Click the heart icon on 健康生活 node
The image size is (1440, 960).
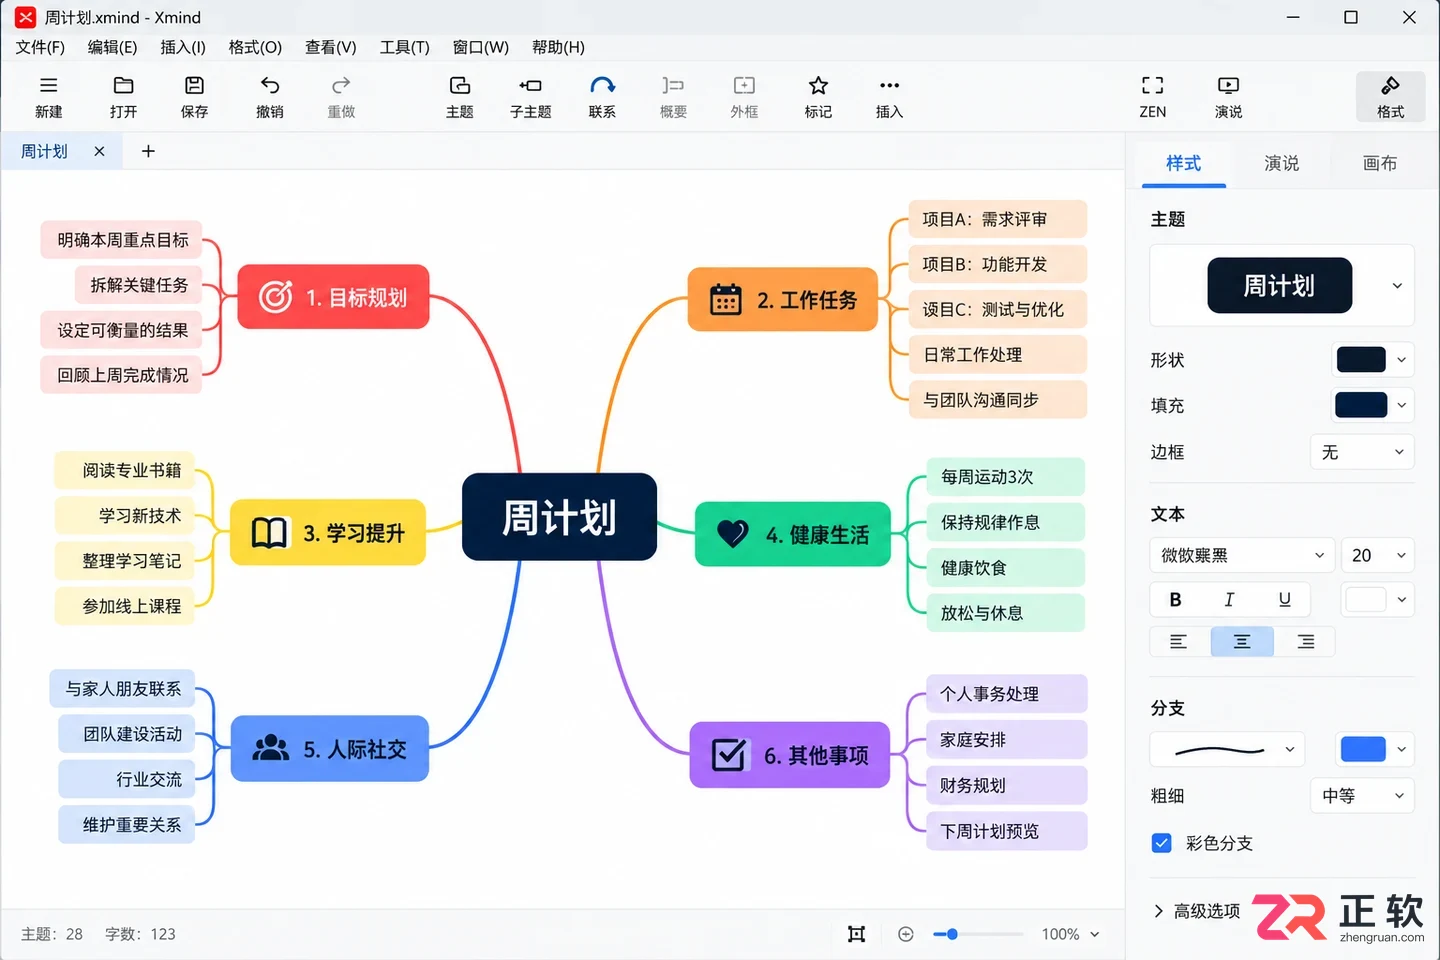pyautogui.click(x=732, y=534)
